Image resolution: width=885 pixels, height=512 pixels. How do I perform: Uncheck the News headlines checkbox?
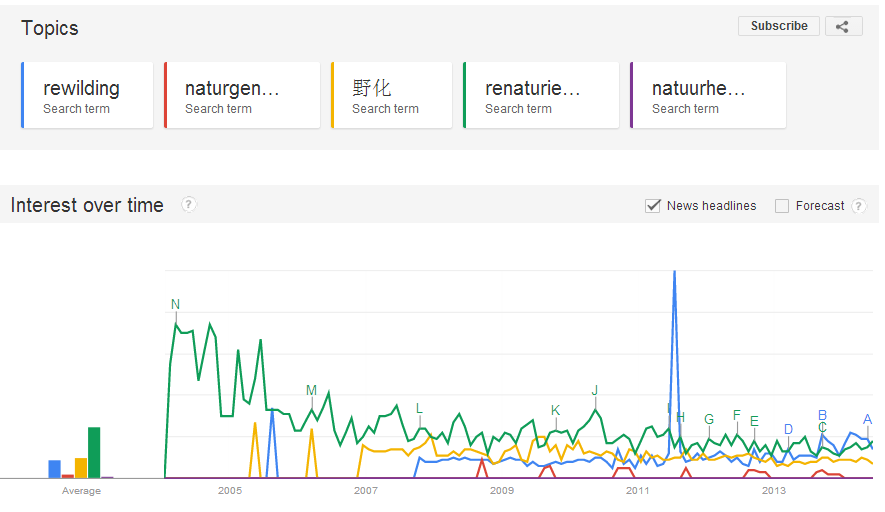click(653, 206)
